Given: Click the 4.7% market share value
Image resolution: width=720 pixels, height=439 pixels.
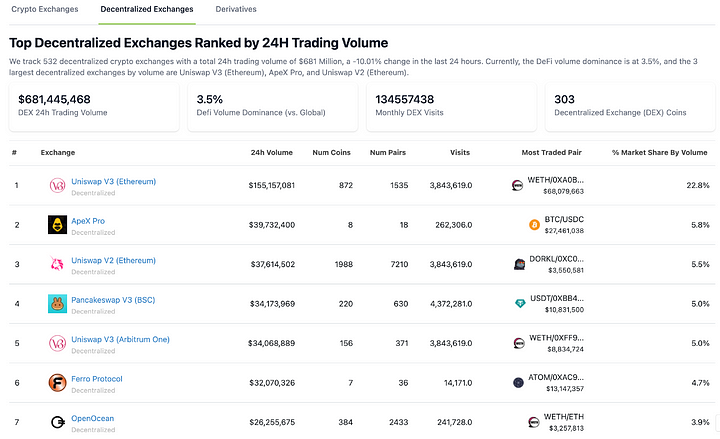Looking at the screenshot, I should point(700,383).
